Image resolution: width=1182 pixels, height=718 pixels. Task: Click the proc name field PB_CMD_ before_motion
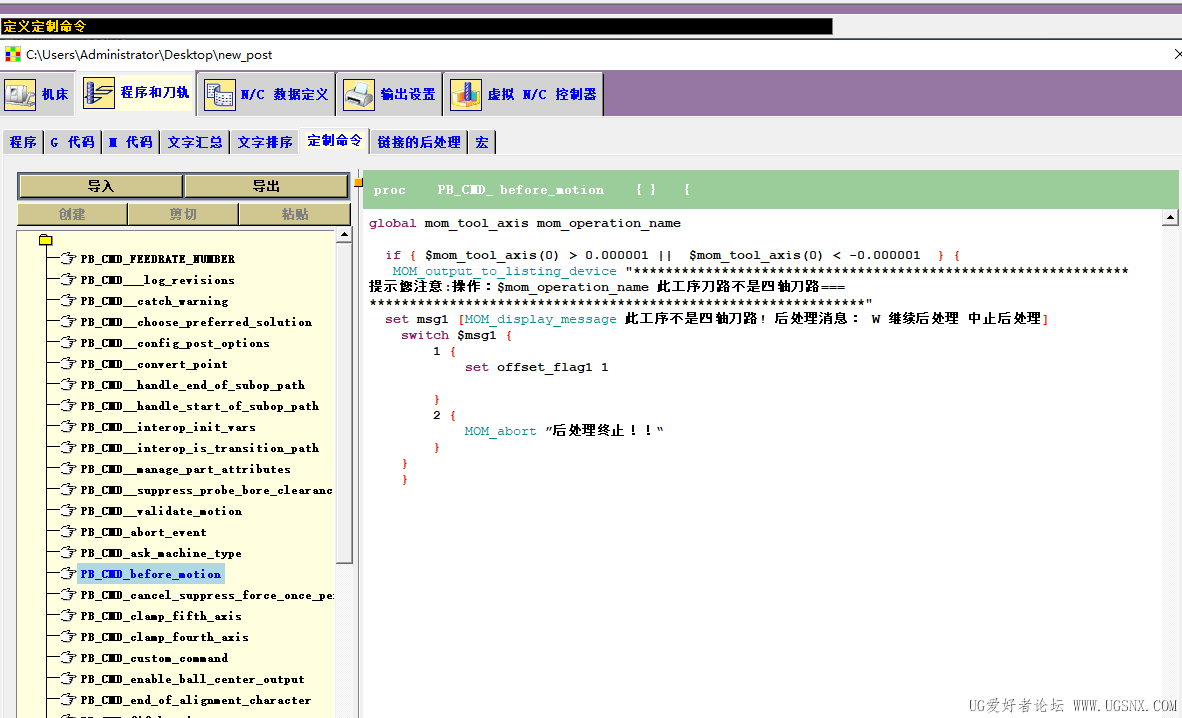[x=521, y=190]
